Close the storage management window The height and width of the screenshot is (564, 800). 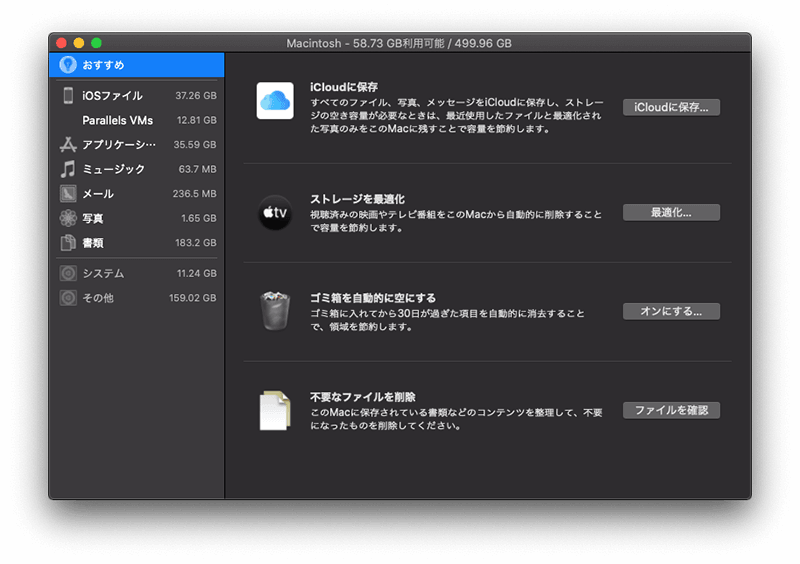tap(62, 43)
